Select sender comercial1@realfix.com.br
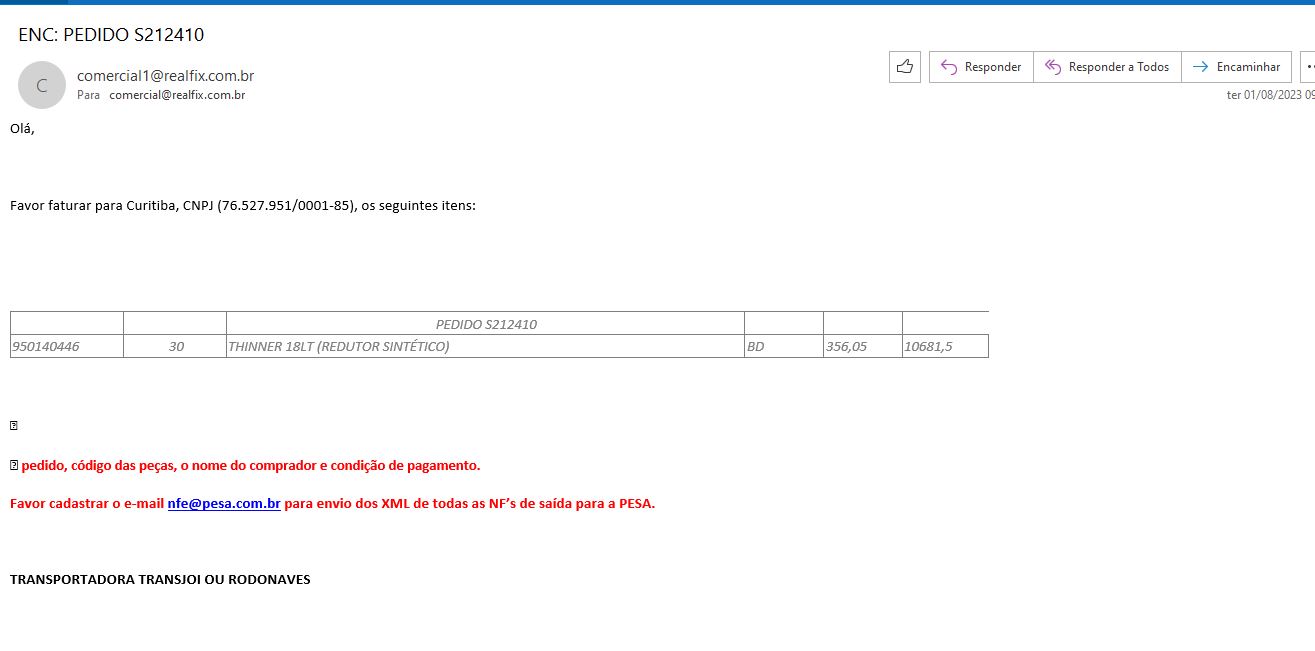Image resolution: width=1315 pixels, height=651 pixels. (x=165, y=76)
